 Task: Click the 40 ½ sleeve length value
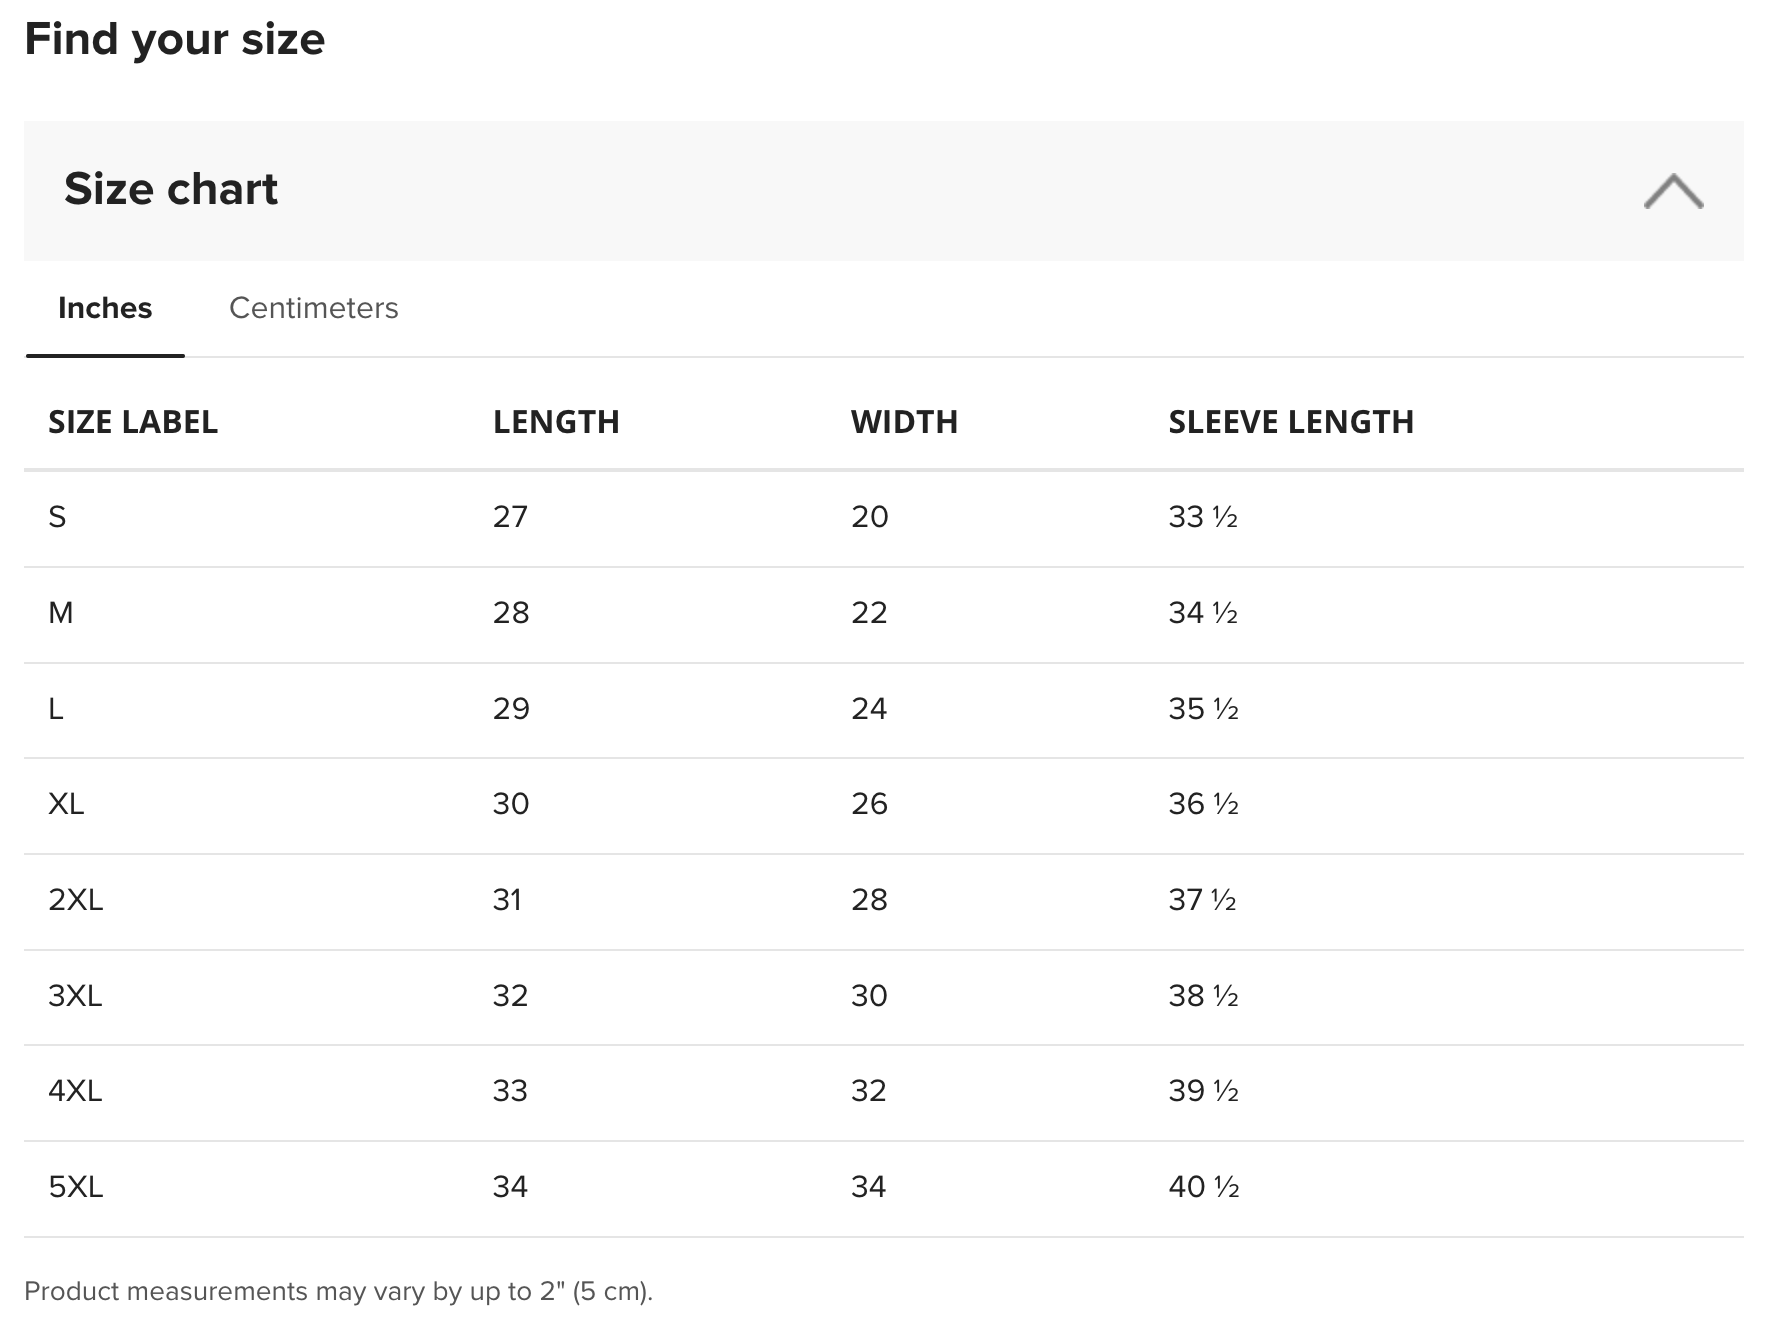click(1203, 1187)
